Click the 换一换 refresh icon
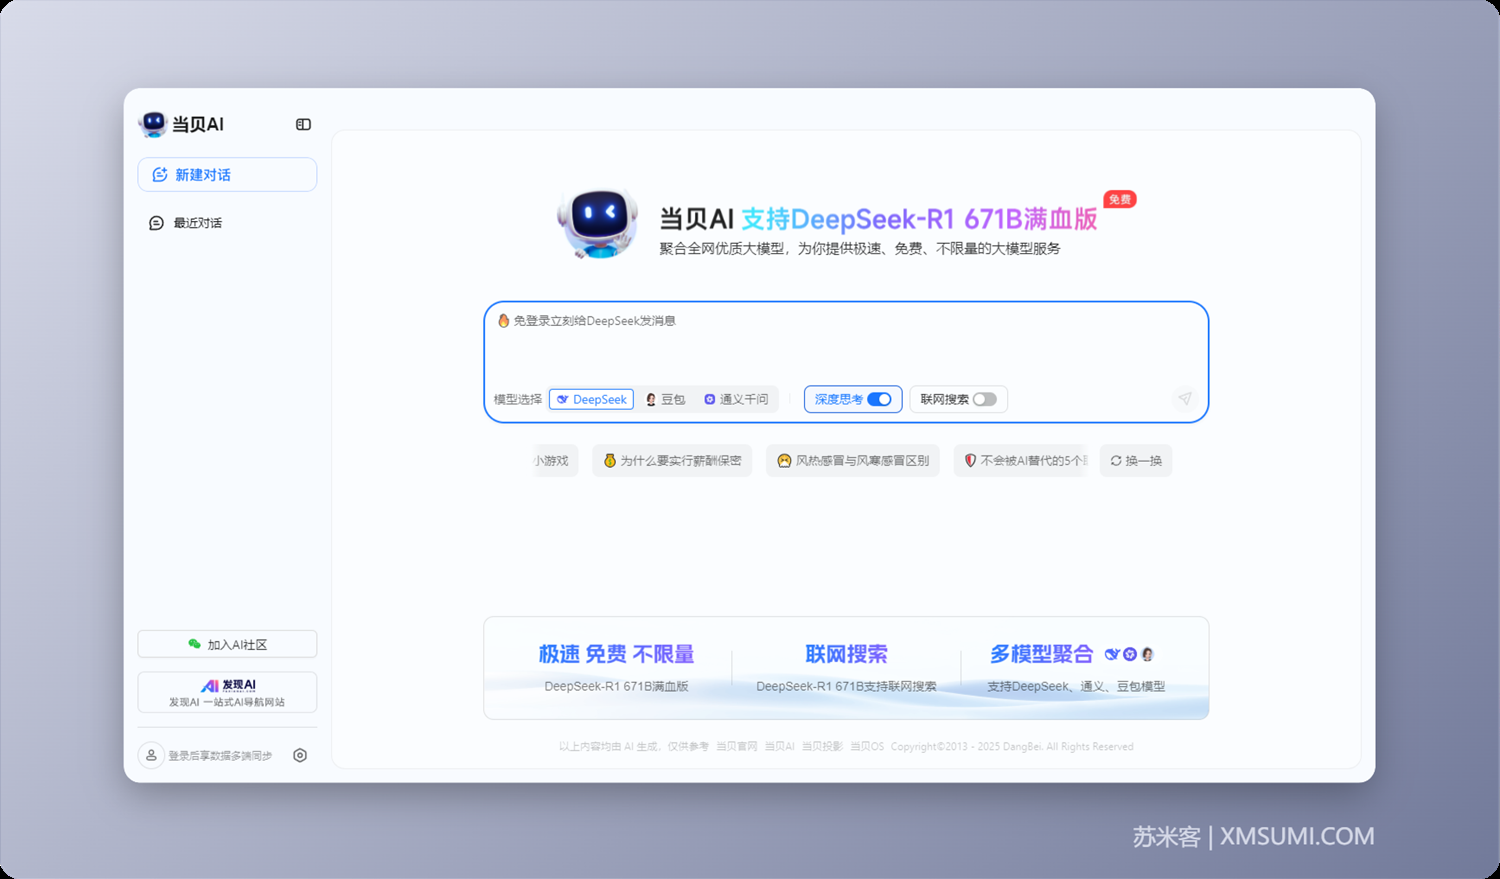Screen dimensions: 1500x879 [x=1117, y=460]
